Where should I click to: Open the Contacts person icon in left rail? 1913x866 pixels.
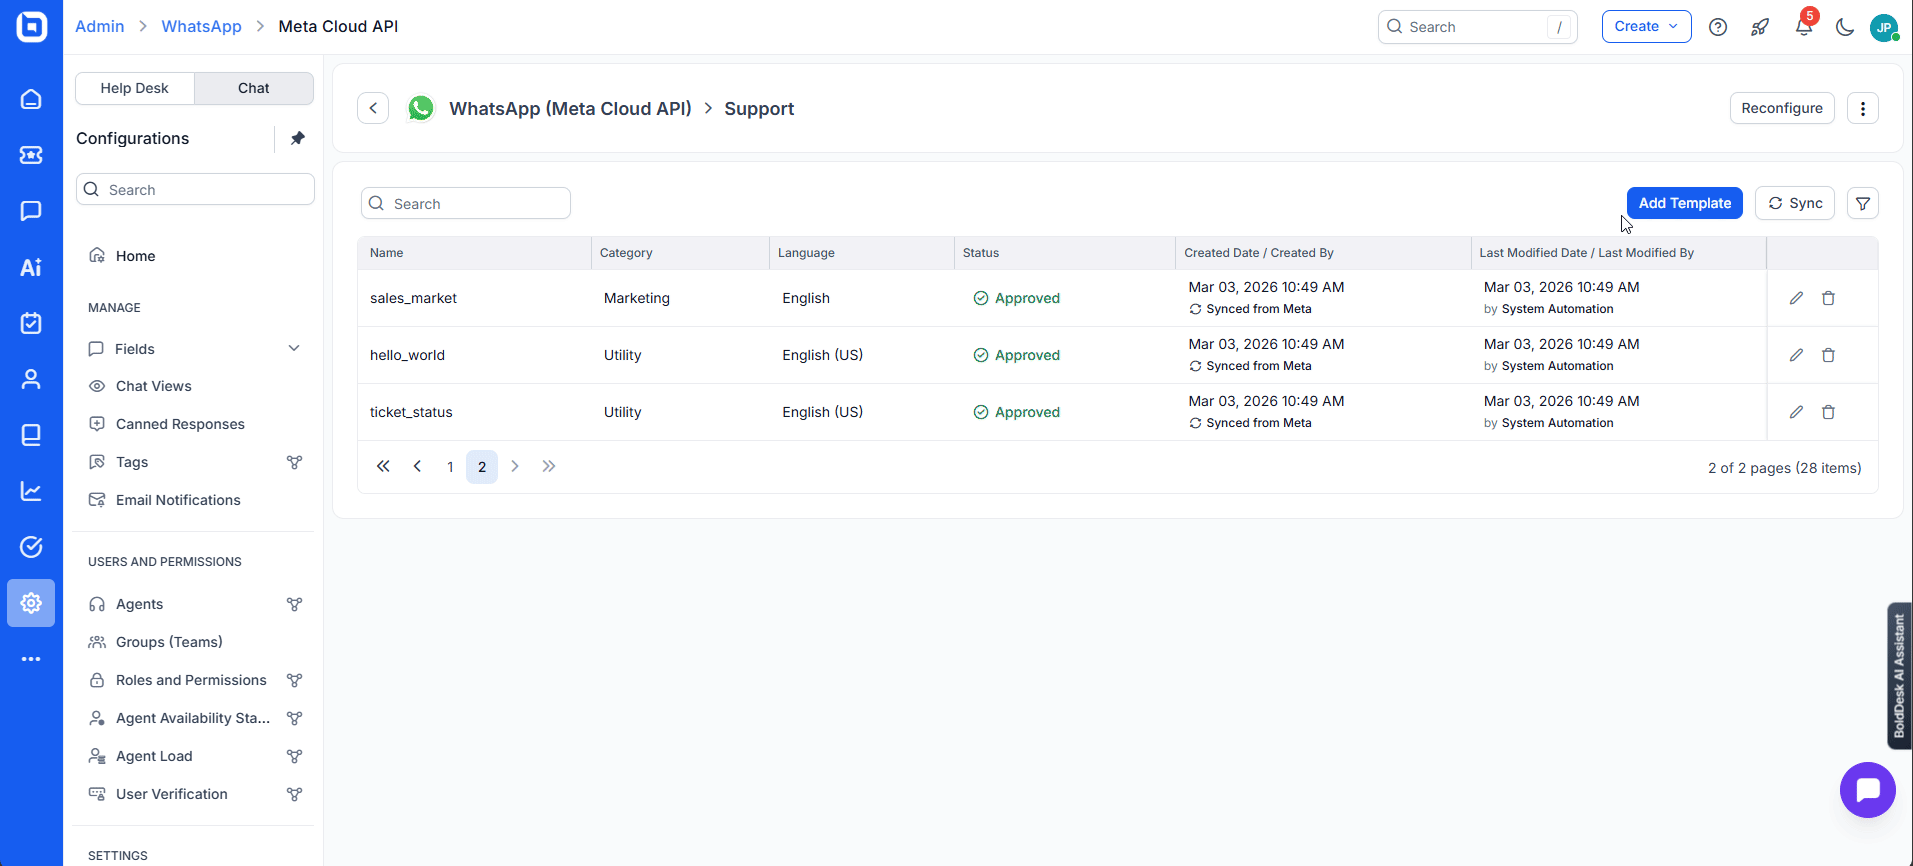tap(31, 379)
